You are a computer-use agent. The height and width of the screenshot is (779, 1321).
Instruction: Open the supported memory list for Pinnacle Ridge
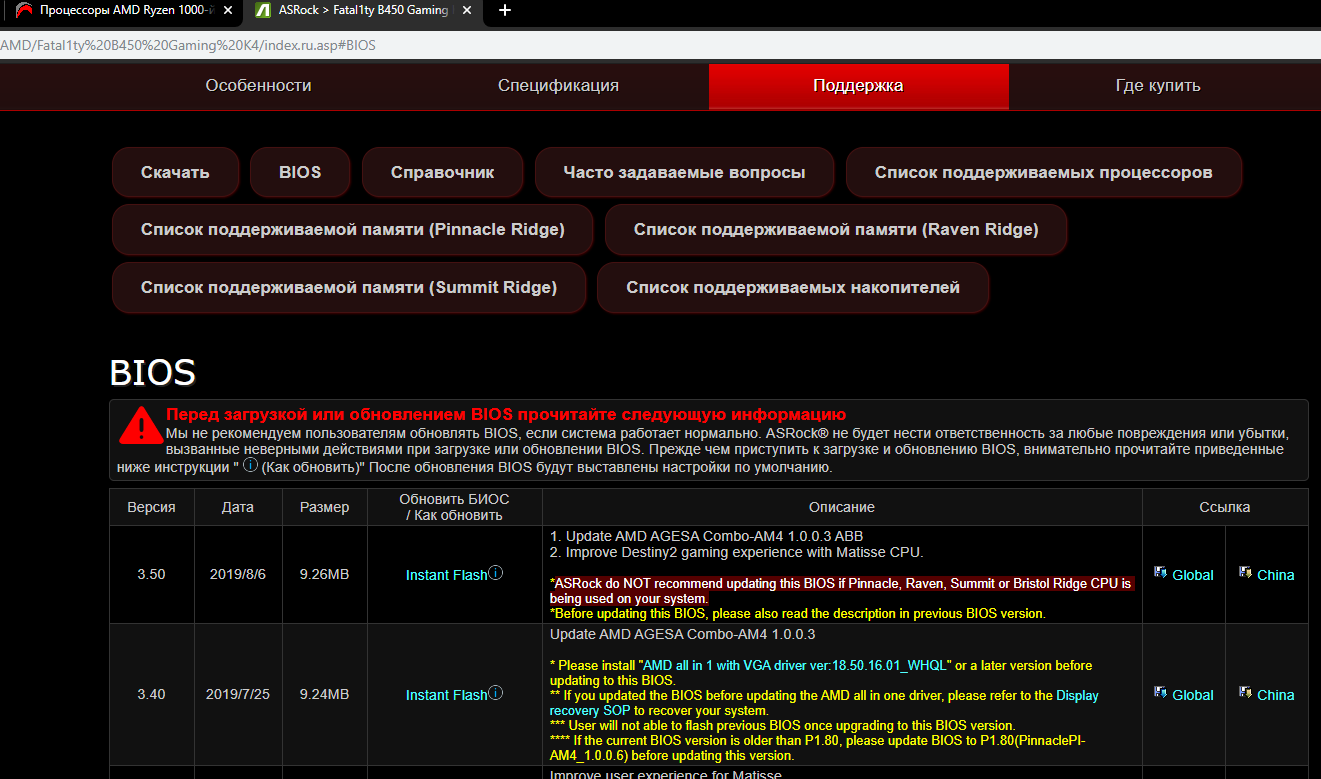pos(353,230)
